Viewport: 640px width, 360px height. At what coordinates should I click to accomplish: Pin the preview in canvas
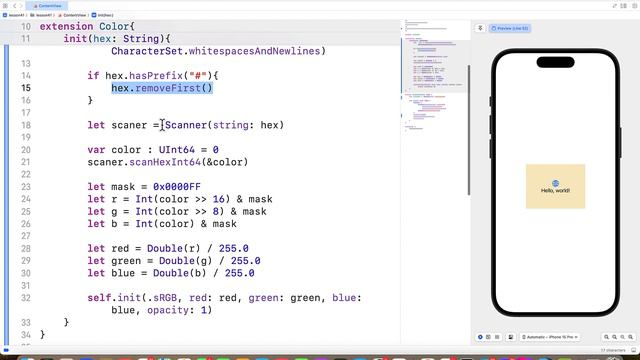(x=480, y=28)
